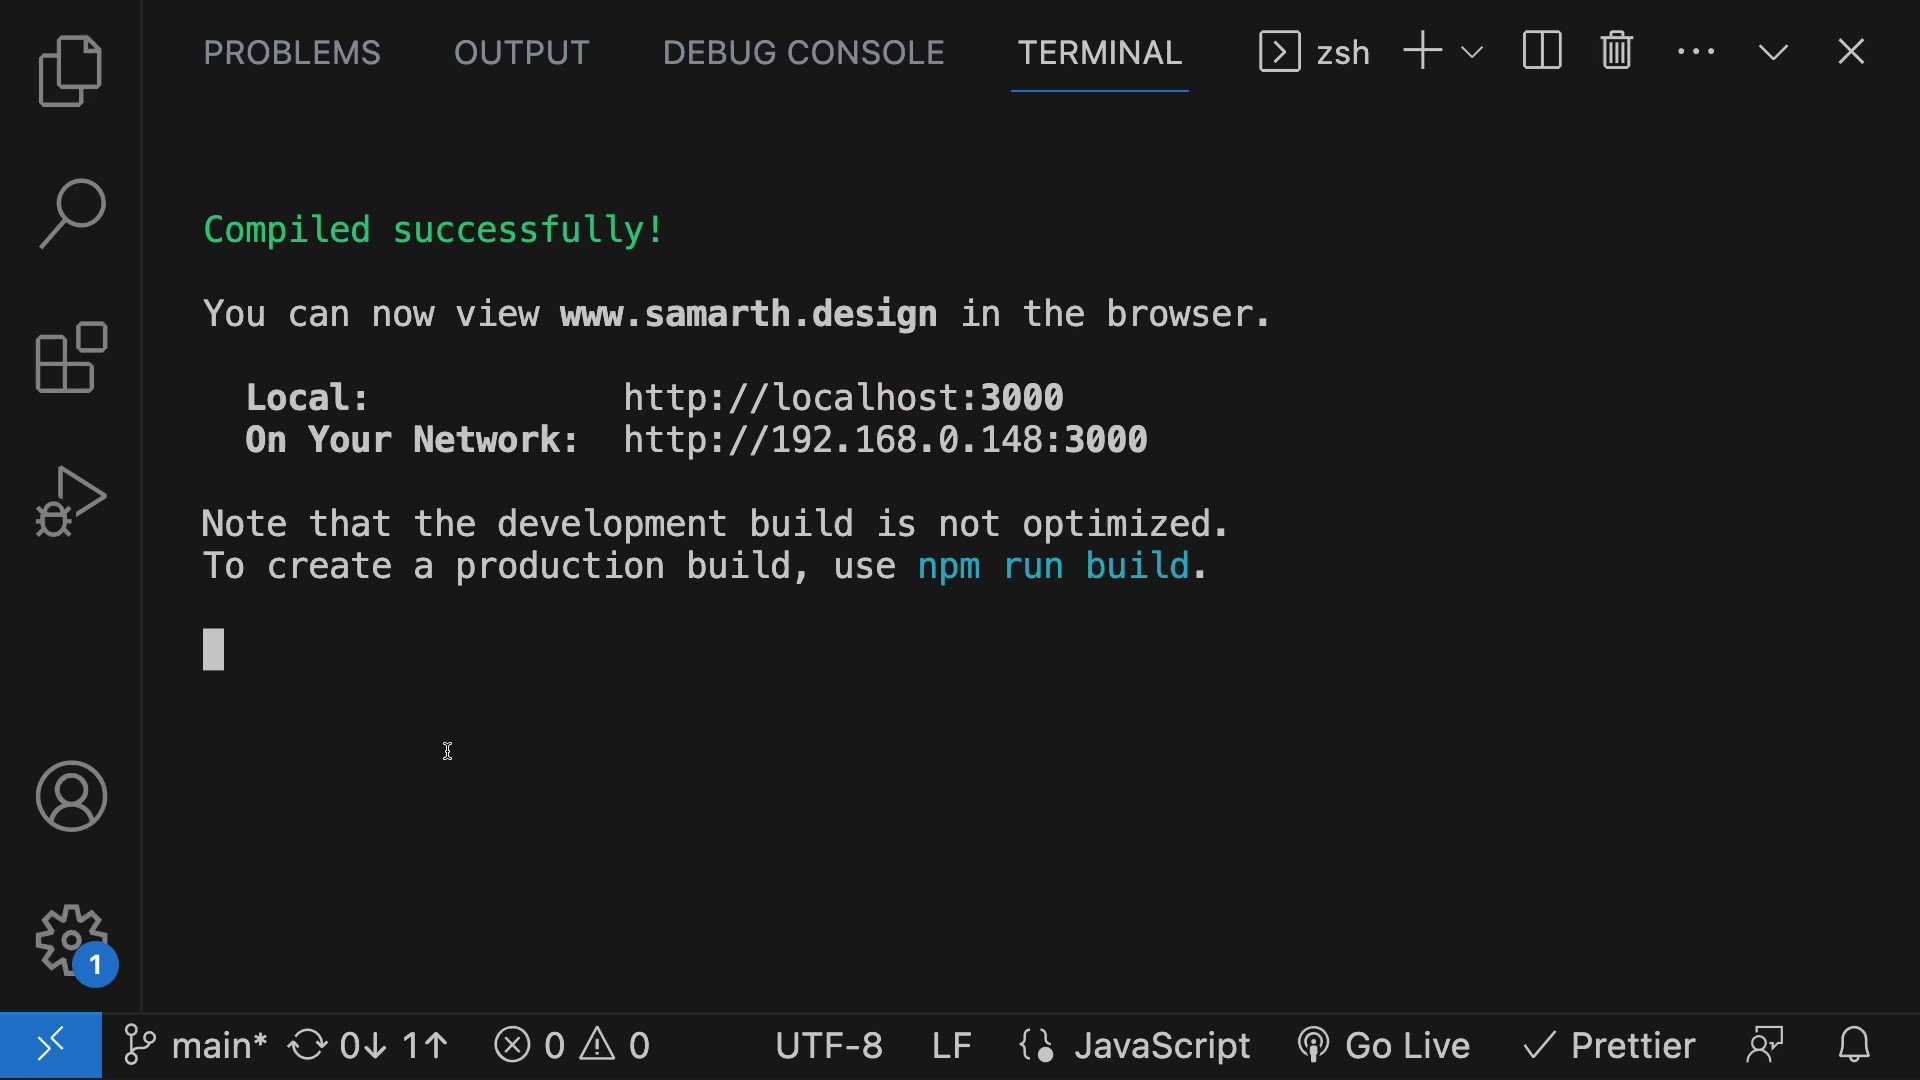Open the Search panel
The height and width of the screenshot is (1080, 1920).
(70, 212)
